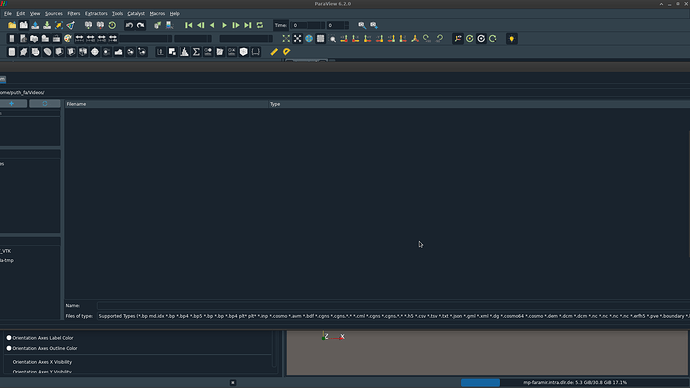This screenshot has width=690, height=388.
Task: Click the yellow protractor tool icon
Action: point(286,52)
